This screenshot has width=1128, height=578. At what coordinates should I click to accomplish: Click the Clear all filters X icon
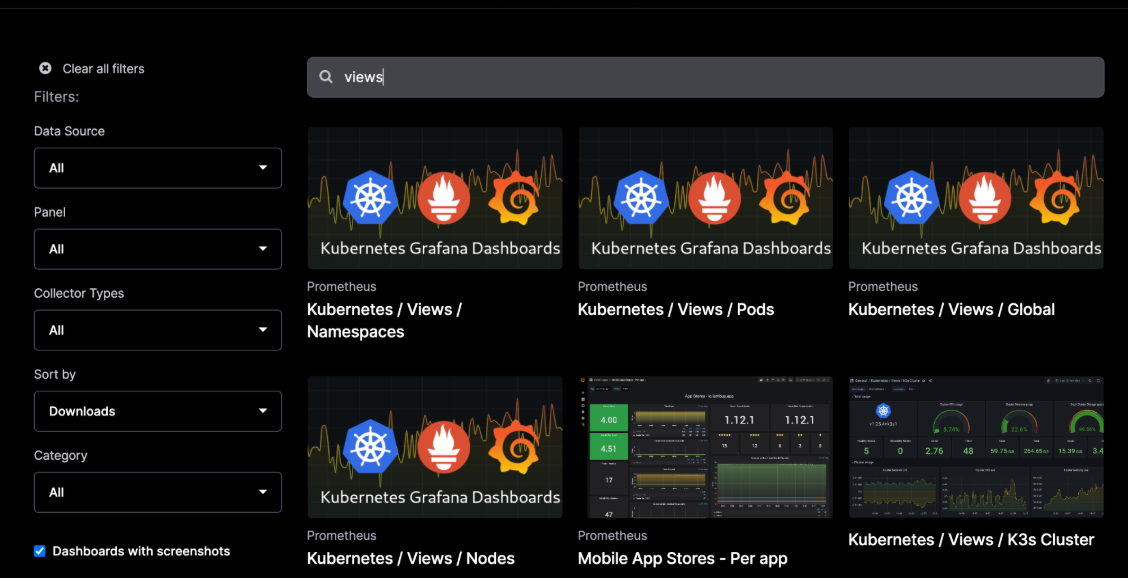pos(45,68)
